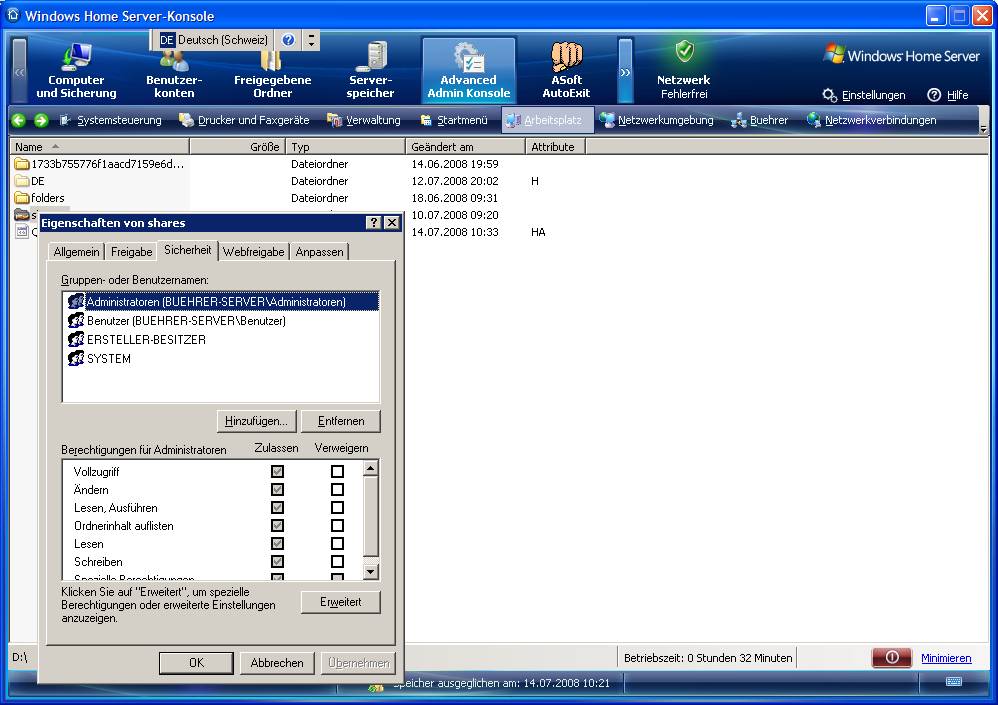998x705 pixels.
Task: Sort by Geändert am column header
Action: tap(465, 146)
